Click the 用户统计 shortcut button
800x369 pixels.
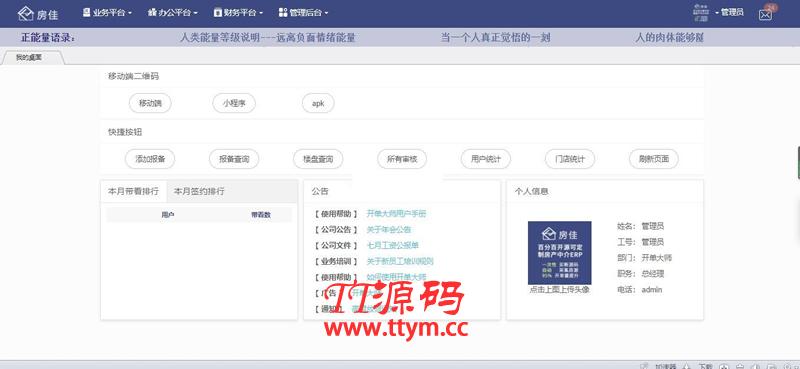tap(486, 159)
